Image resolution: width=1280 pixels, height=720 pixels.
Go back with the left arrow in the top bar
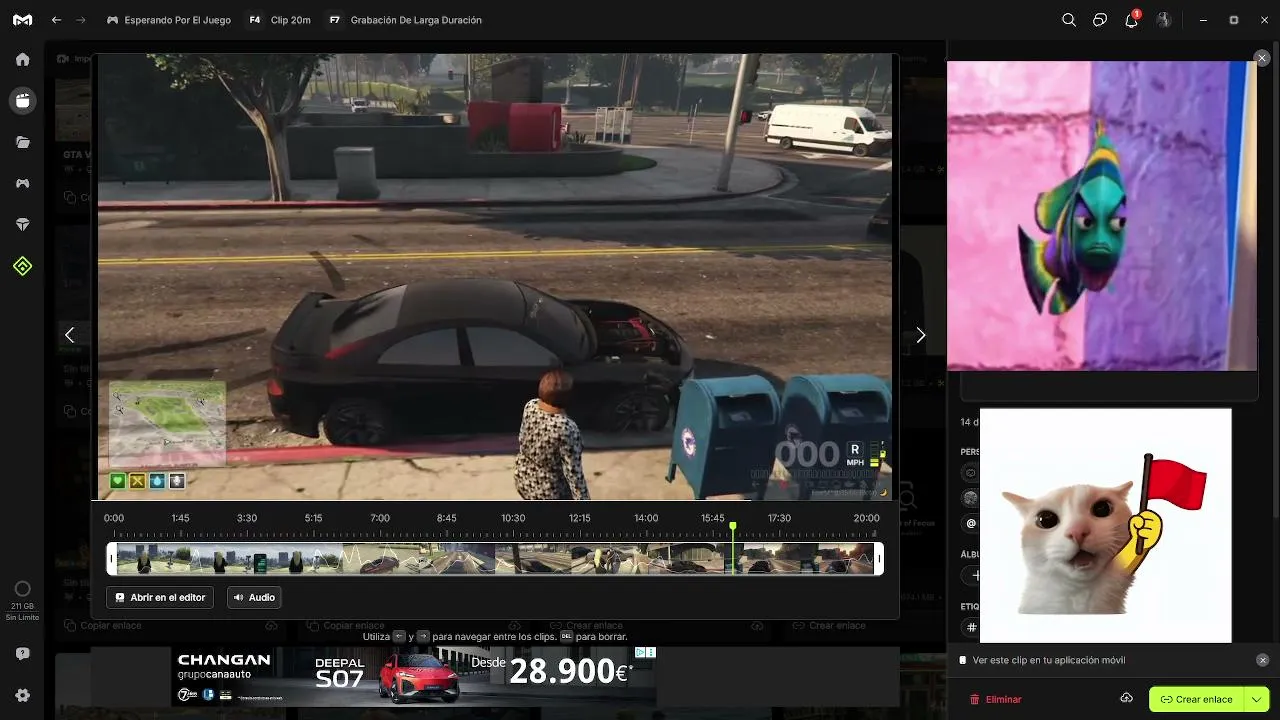point(56,20)
